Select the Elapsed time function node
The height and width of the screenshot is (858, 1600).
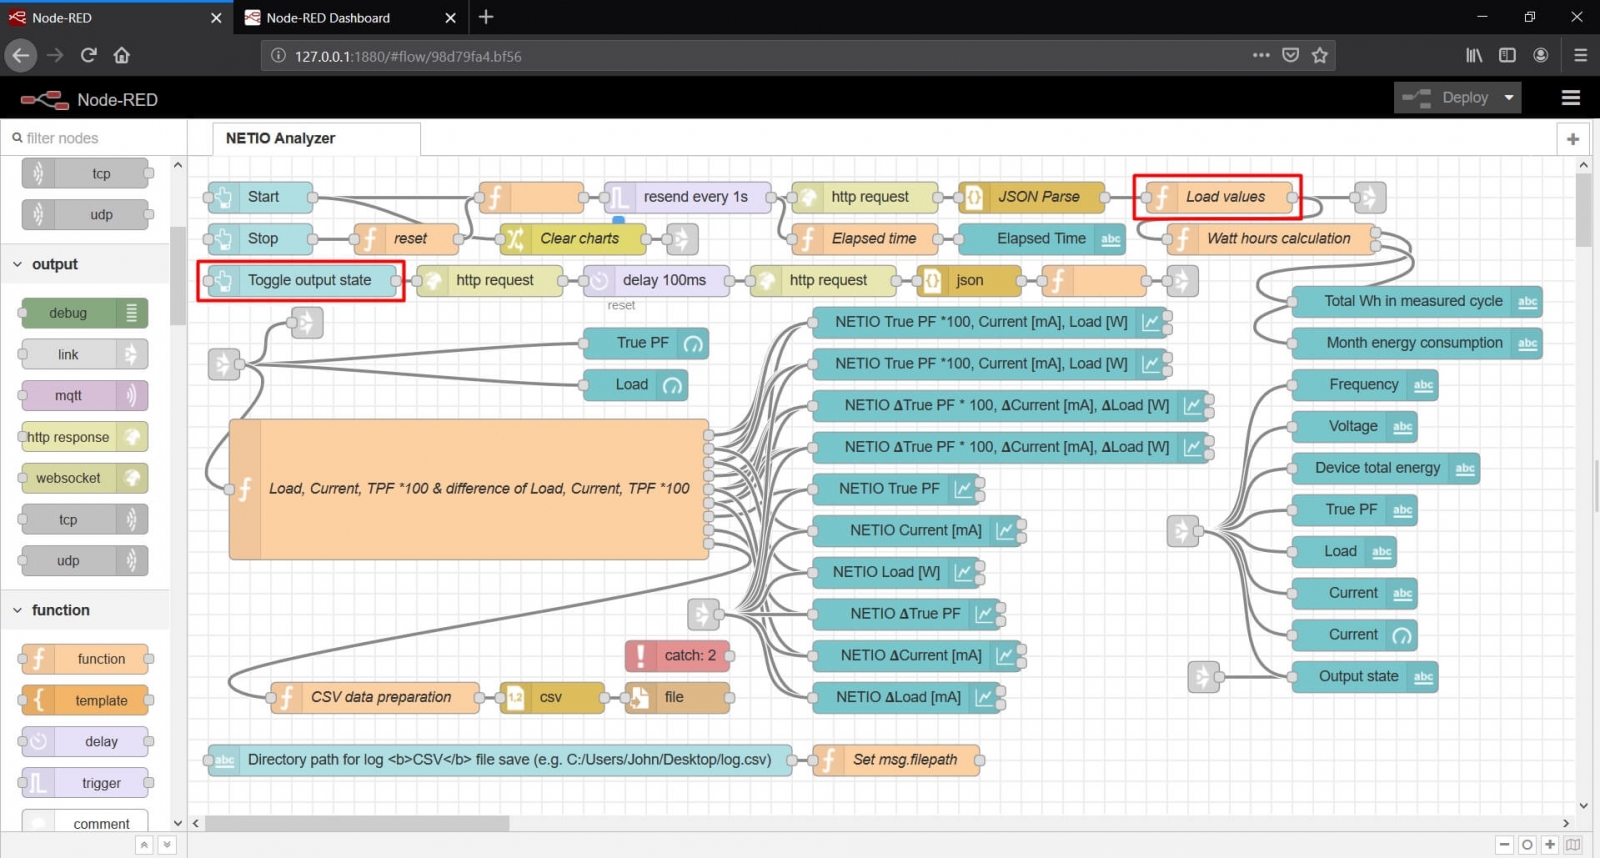click(865, 238)
